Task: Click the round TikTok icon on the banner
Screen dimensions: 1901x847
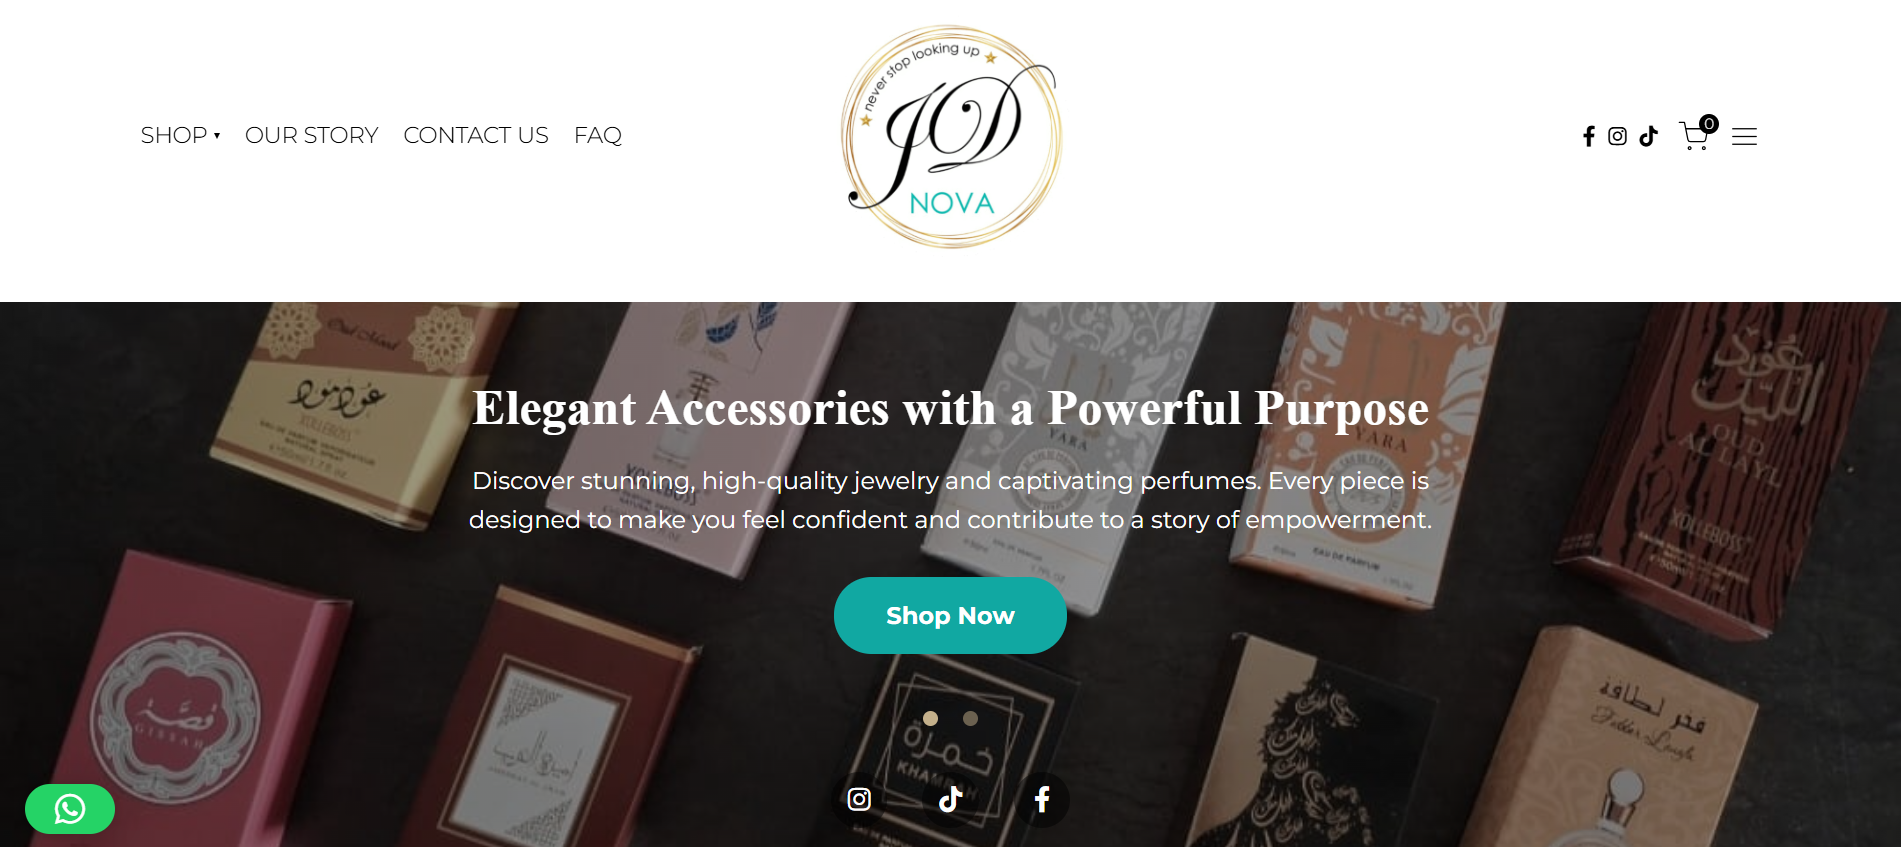Action: [950, 799]
